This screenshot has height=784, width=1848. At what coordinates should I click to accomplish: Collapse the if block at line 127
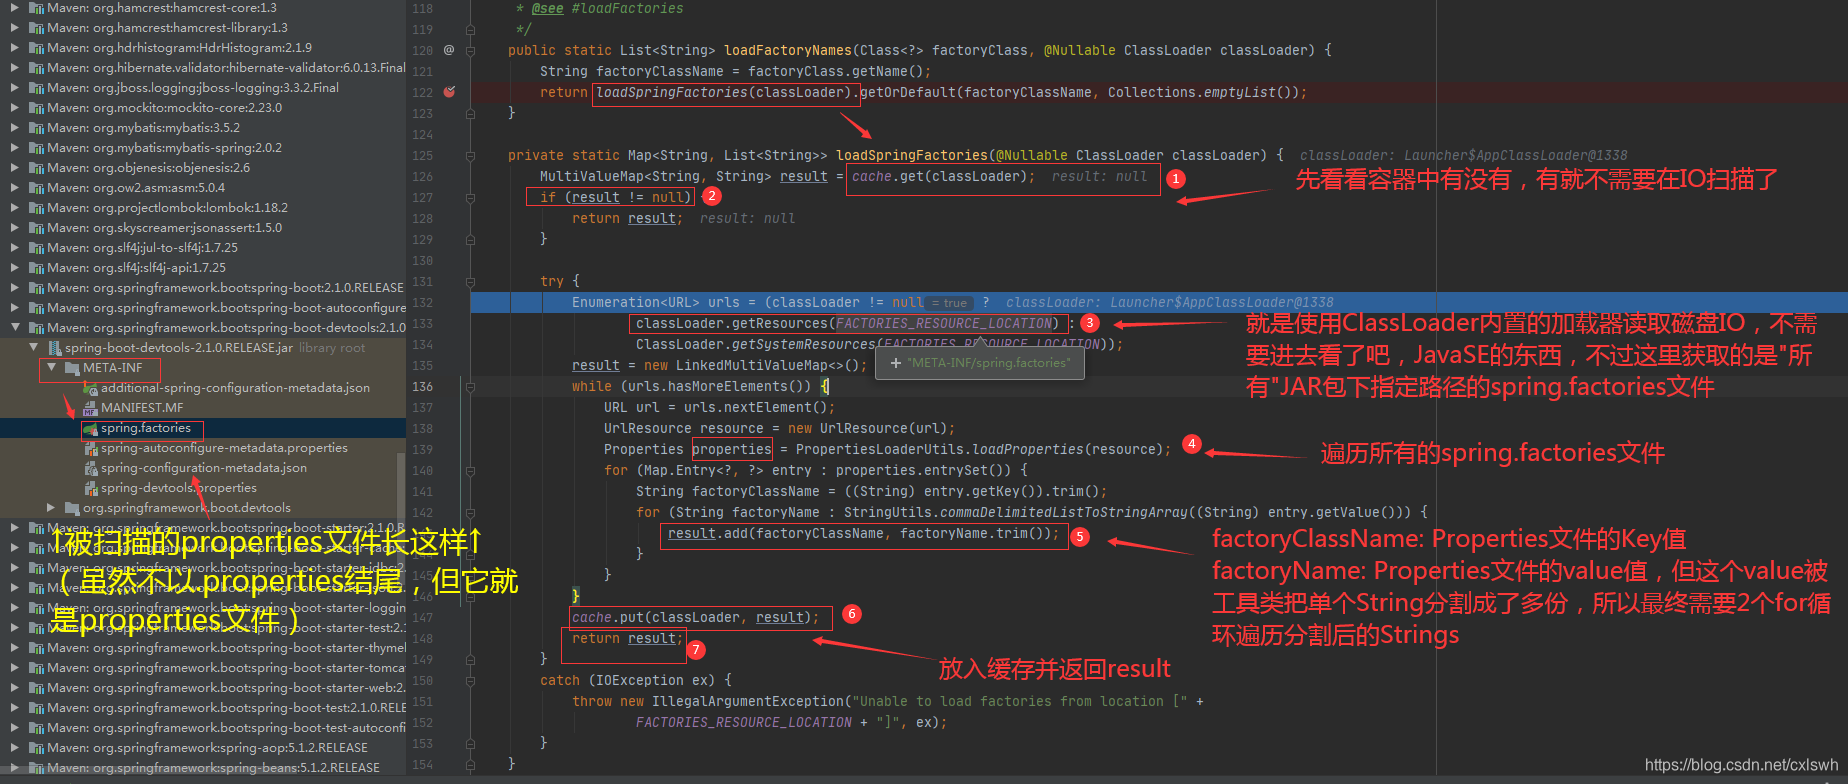(470, 197)
